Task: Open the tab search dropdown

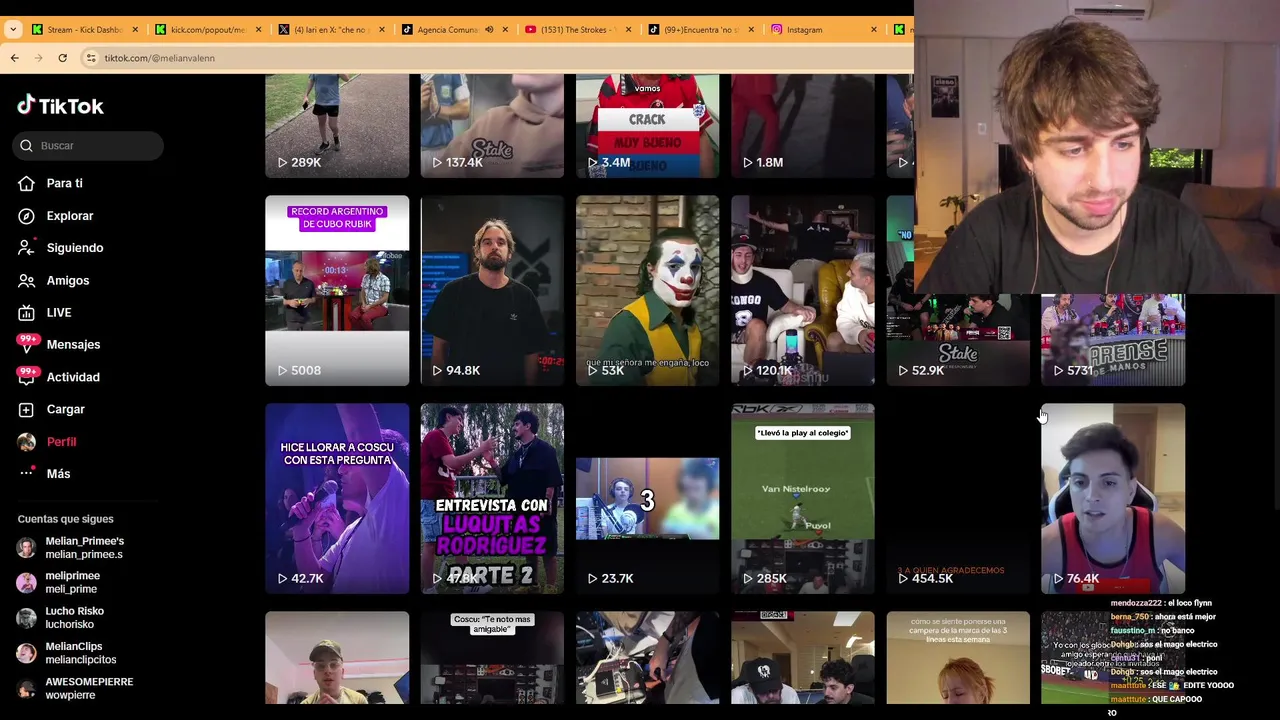Action: pos(12,30)
